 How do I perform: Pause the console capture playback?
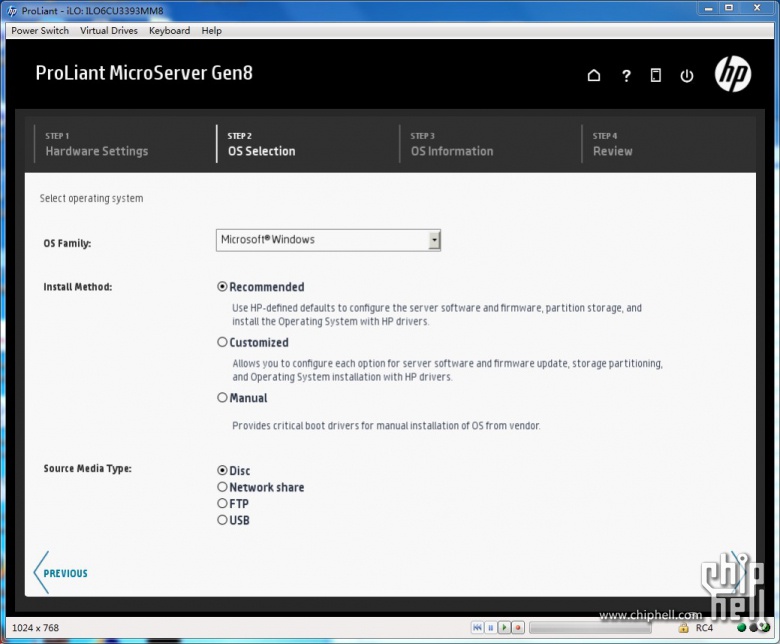pyautogui.click(x=490, y=628)
